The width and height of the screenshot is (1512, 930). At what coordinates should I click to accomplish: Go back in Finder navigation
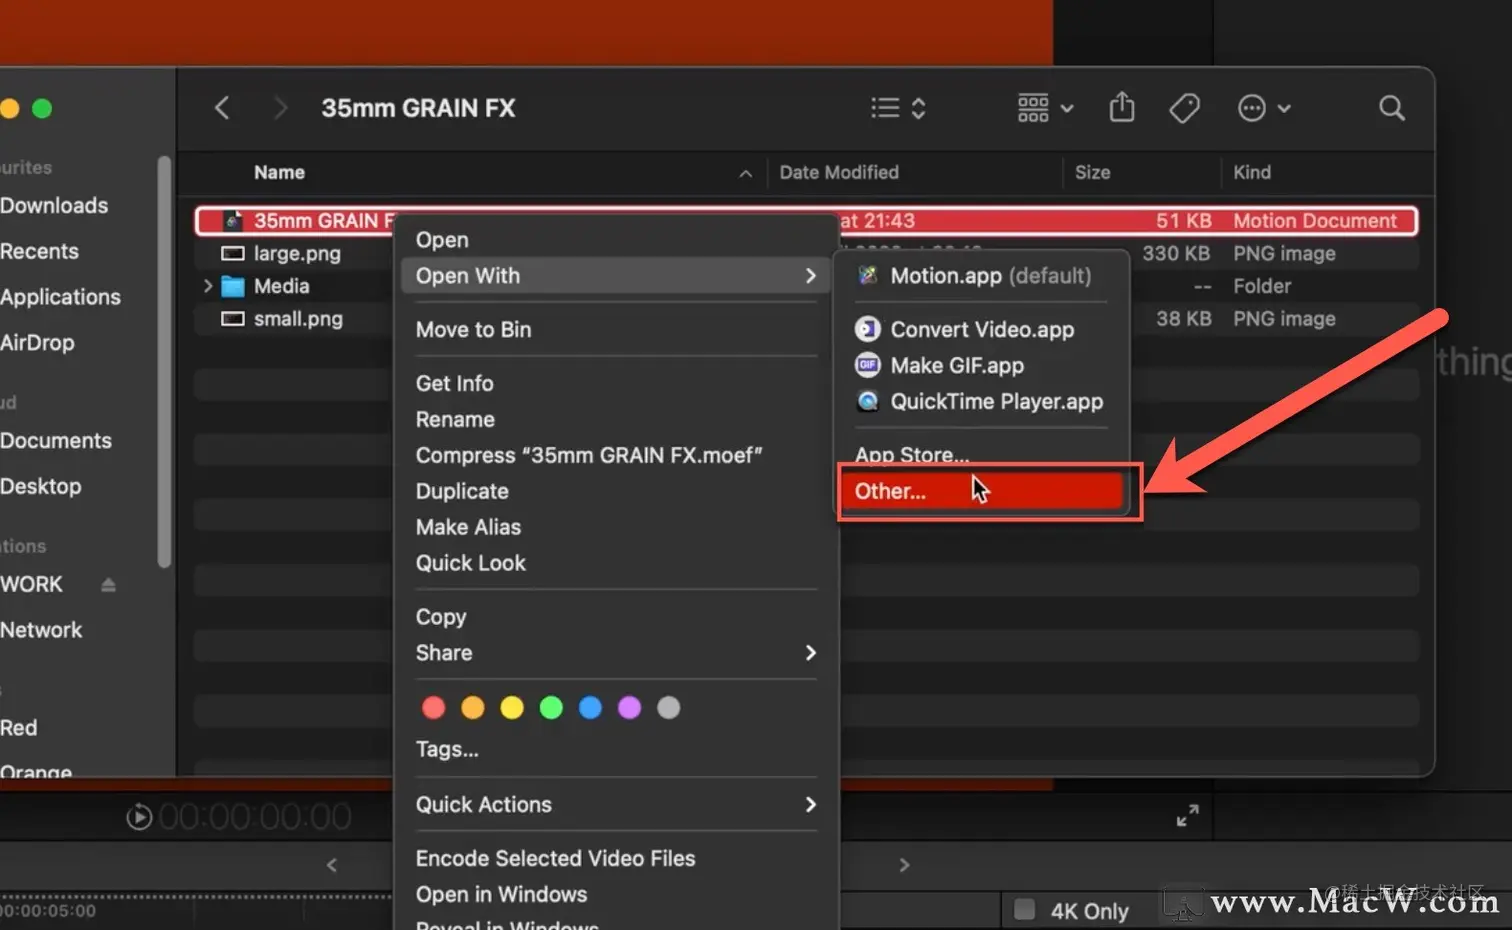[222, 108]
